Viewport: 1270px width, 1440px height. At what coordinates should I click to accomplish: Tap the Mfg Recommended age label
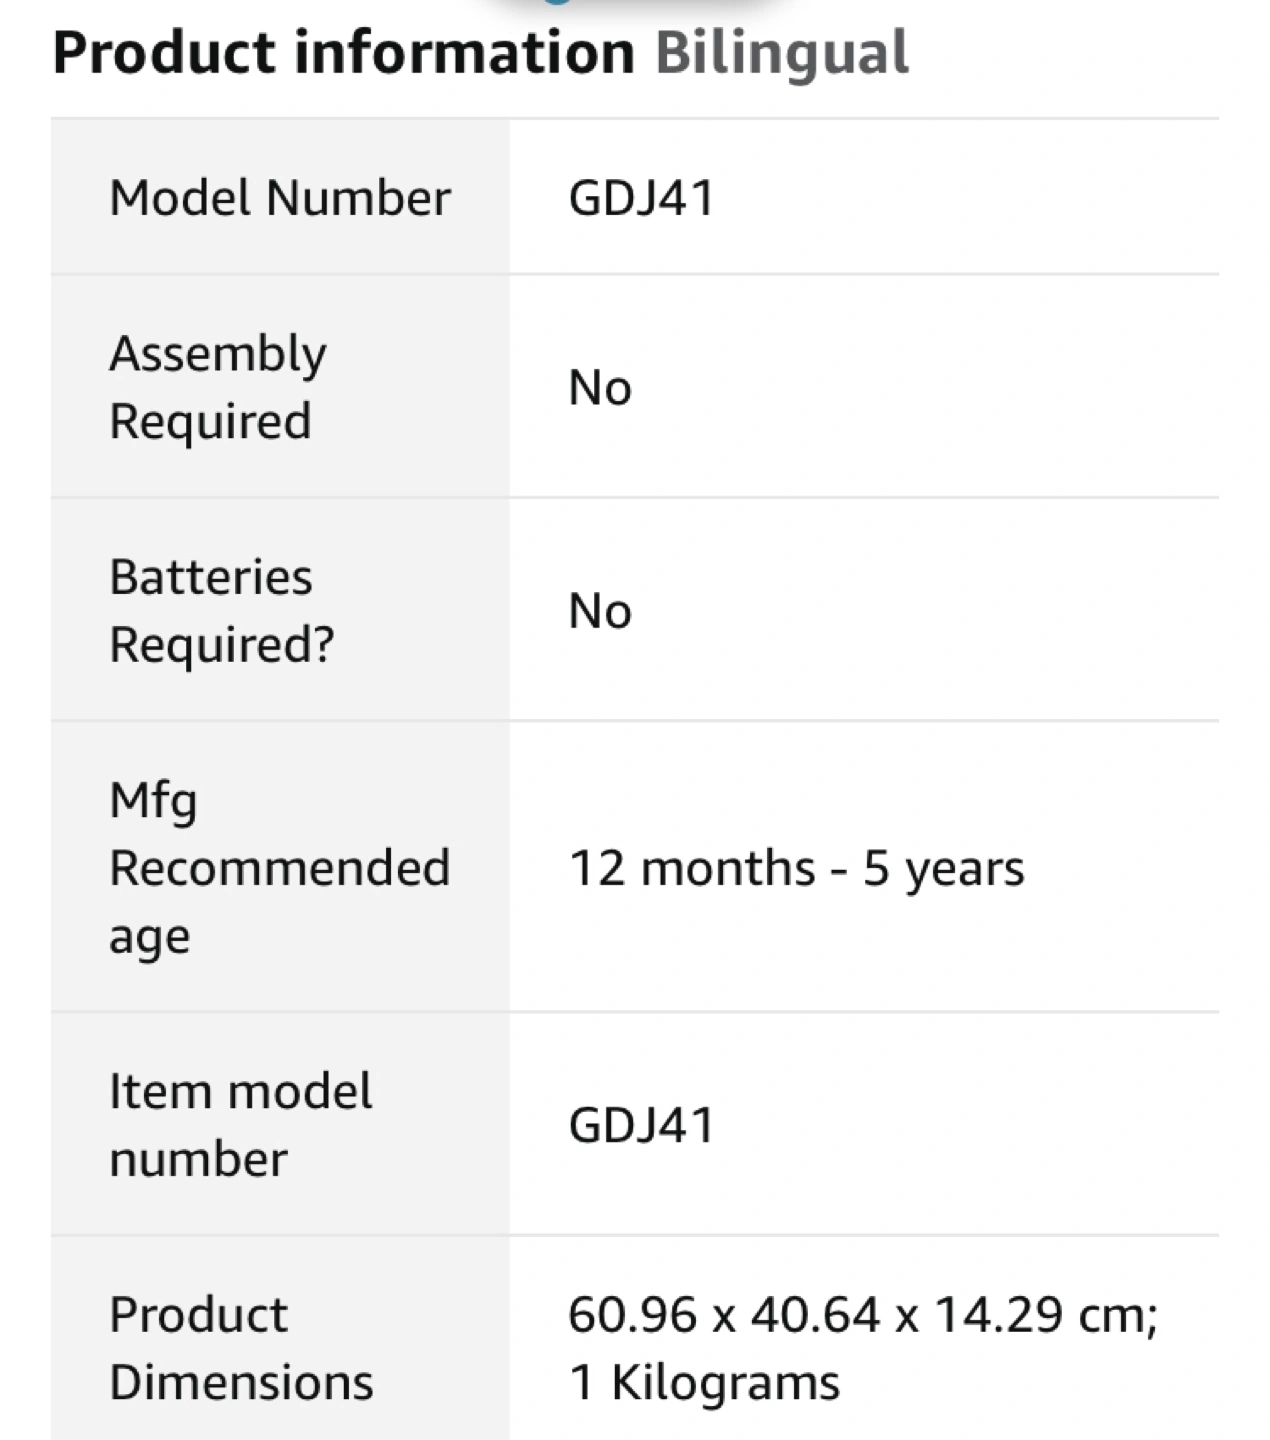(x=280, y=867)
